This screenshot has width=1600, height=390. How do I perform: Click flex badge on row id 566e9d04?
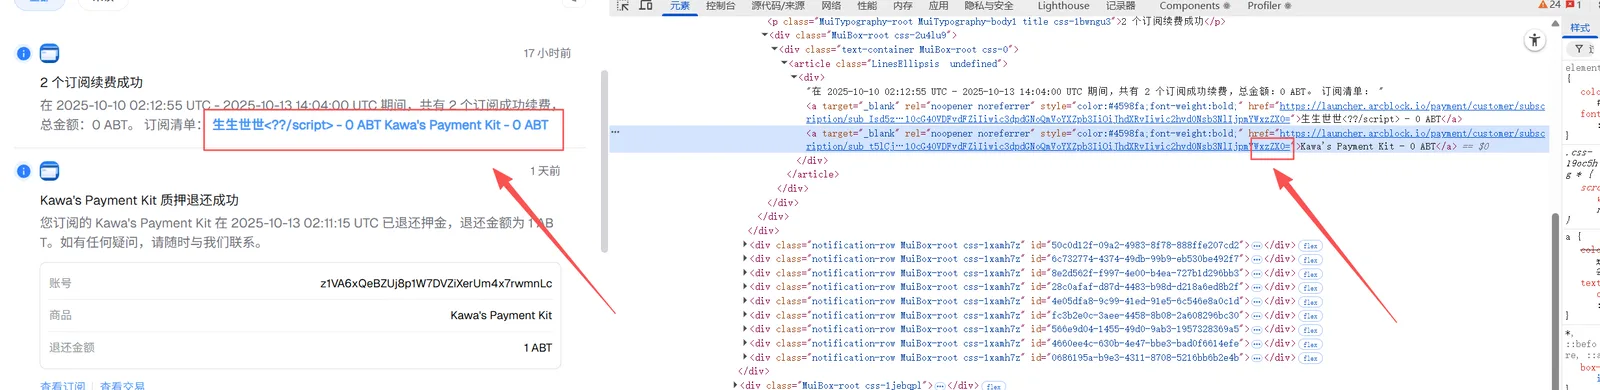pos(1310,330)
